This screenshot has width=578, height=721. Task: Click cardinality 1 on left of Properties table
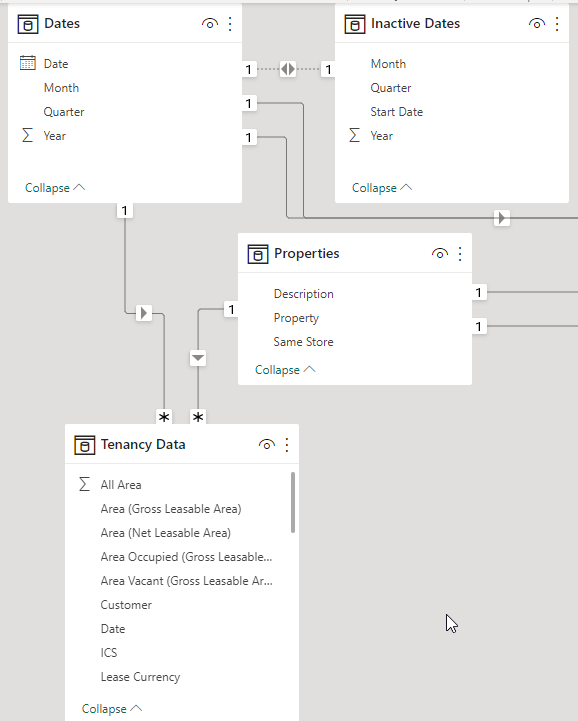point(231,309)
